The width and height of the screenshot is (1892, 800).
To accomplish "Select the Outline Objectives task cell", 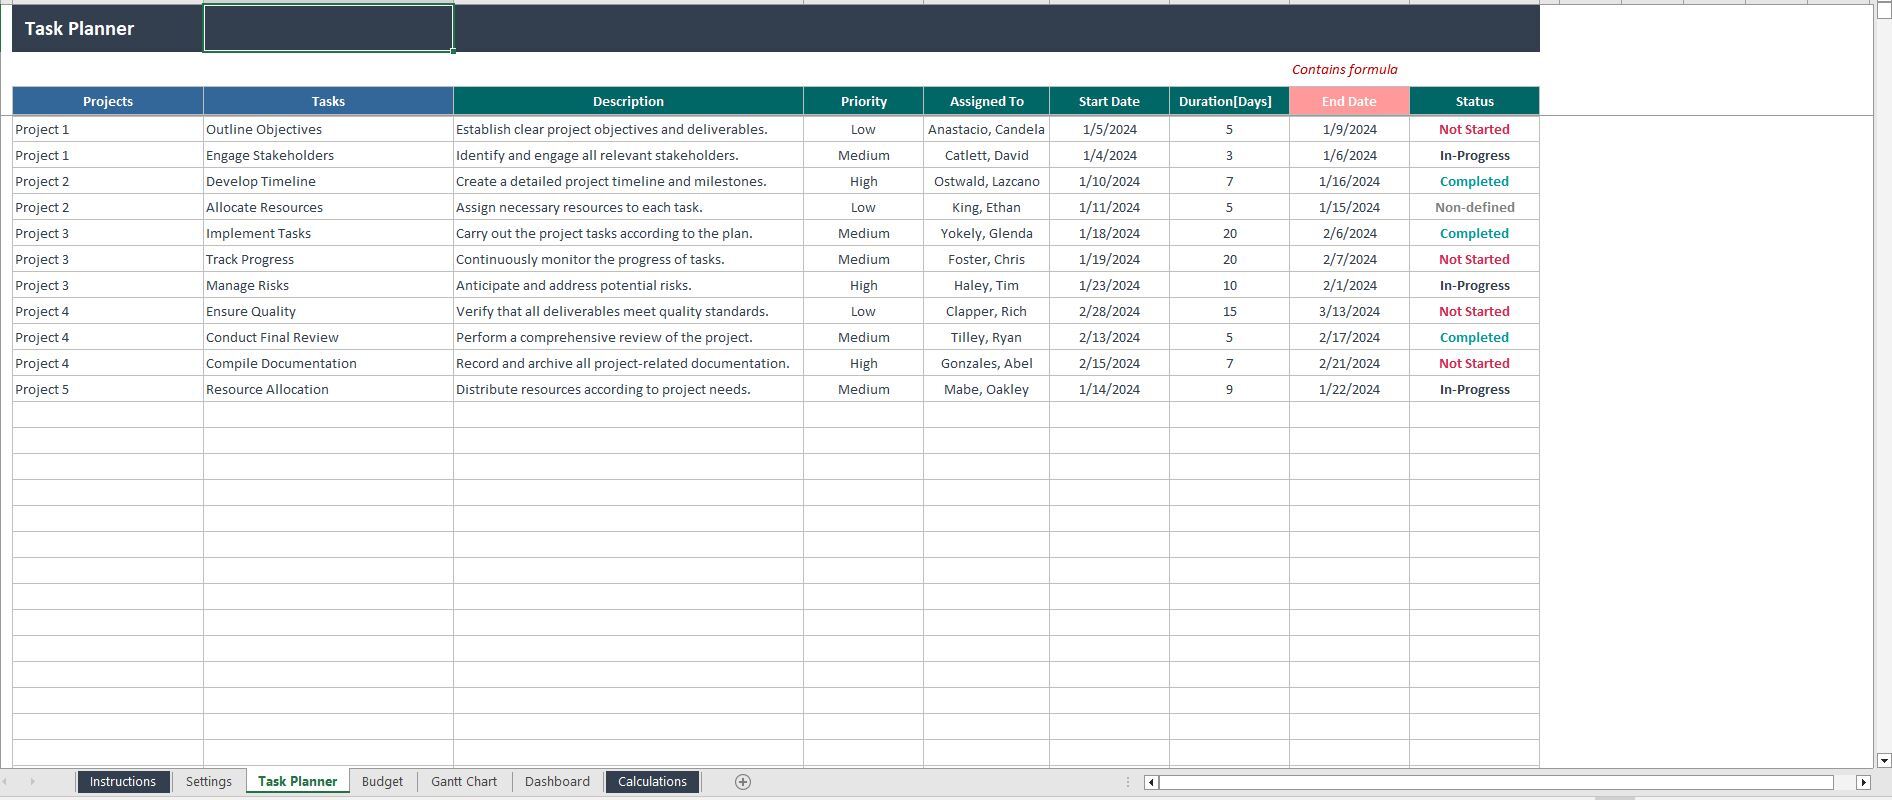I will click(x=328, y=129).
